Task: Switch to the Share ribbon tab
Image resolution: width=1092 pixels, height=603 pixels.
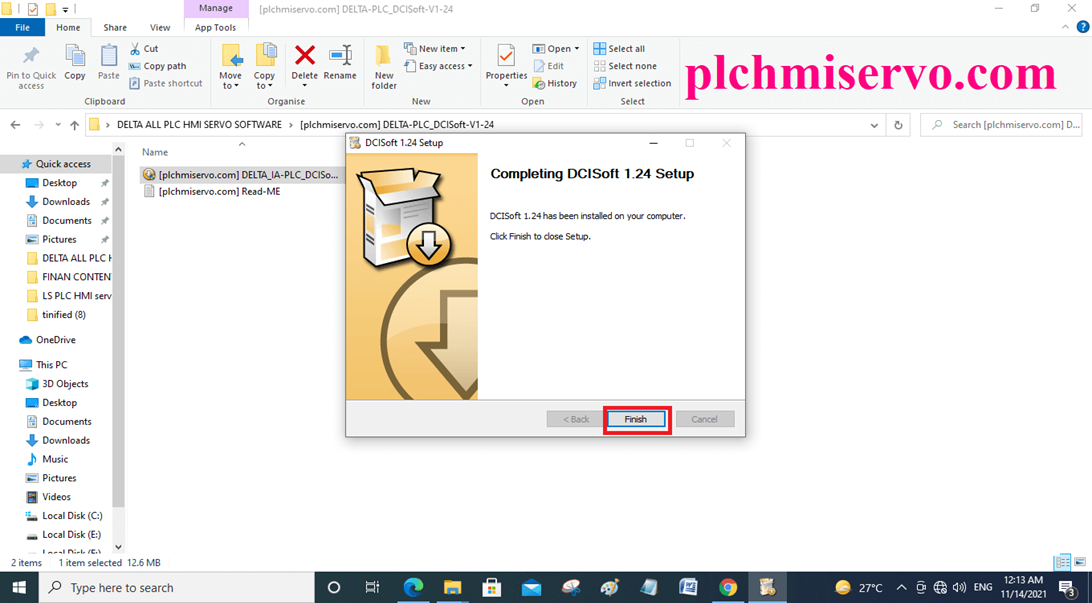Action: 115,28
